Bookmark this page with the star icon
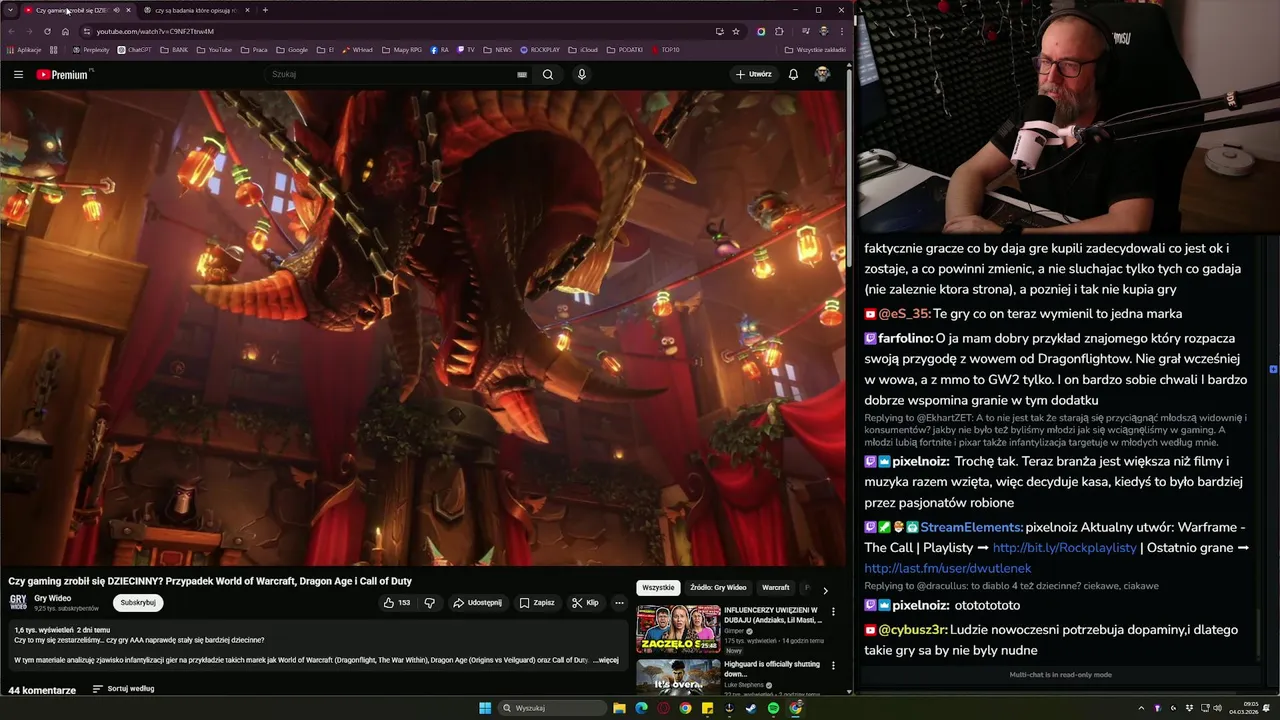 coord(736,31)
